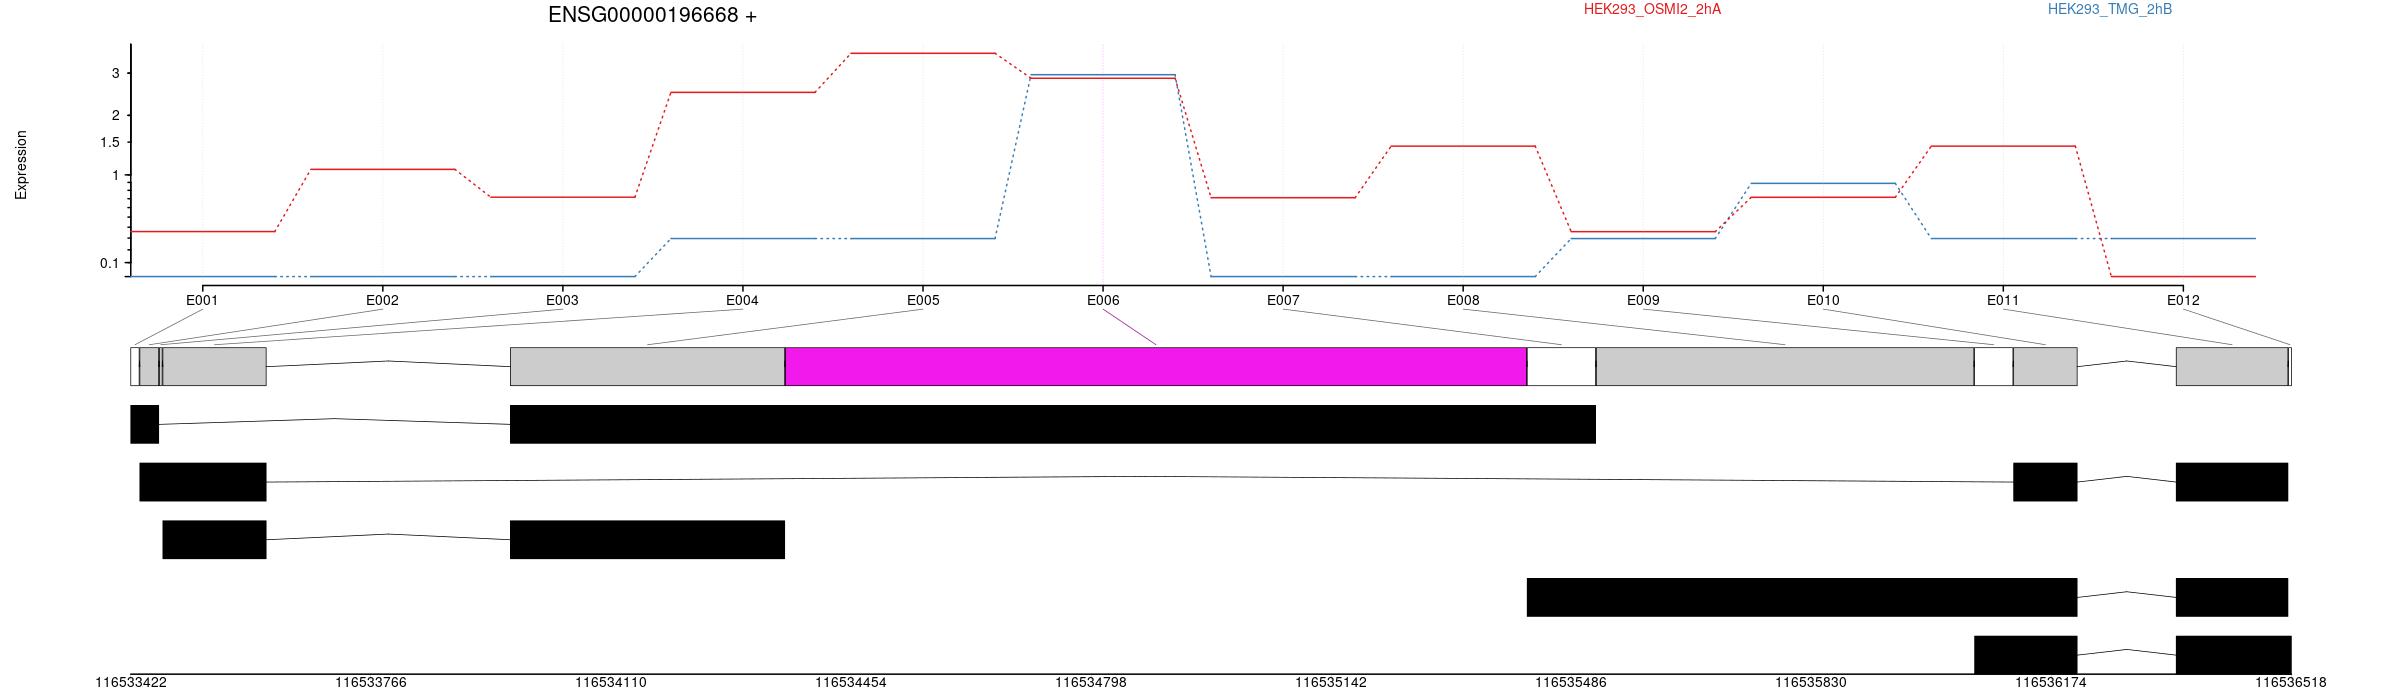Click the Expression y-axis label

[21, 165]
